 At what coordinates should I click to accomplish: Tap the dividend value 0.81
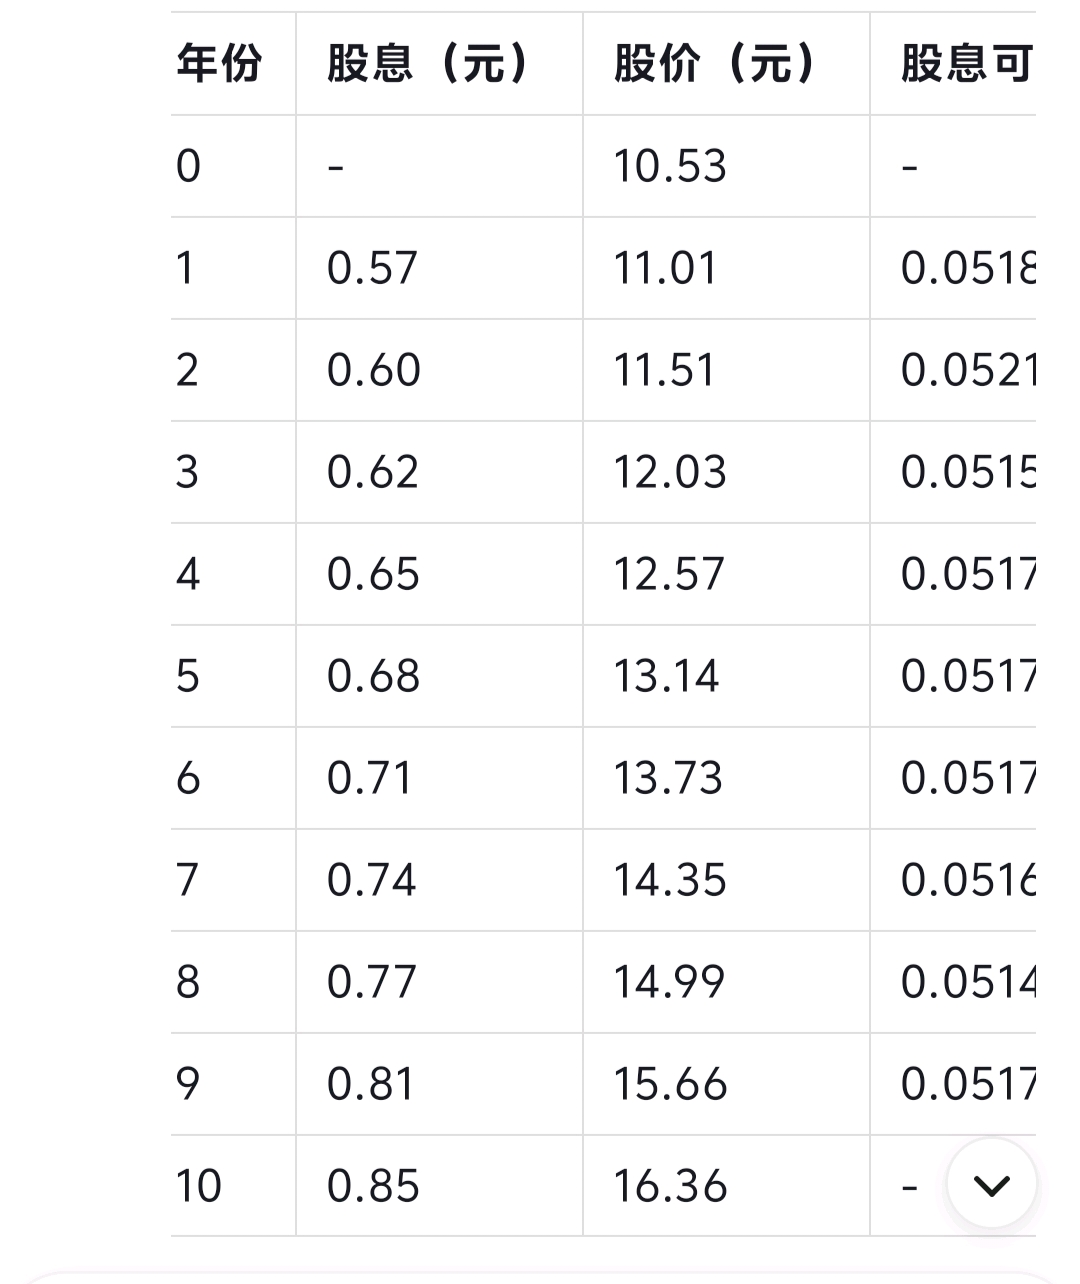371,1084
